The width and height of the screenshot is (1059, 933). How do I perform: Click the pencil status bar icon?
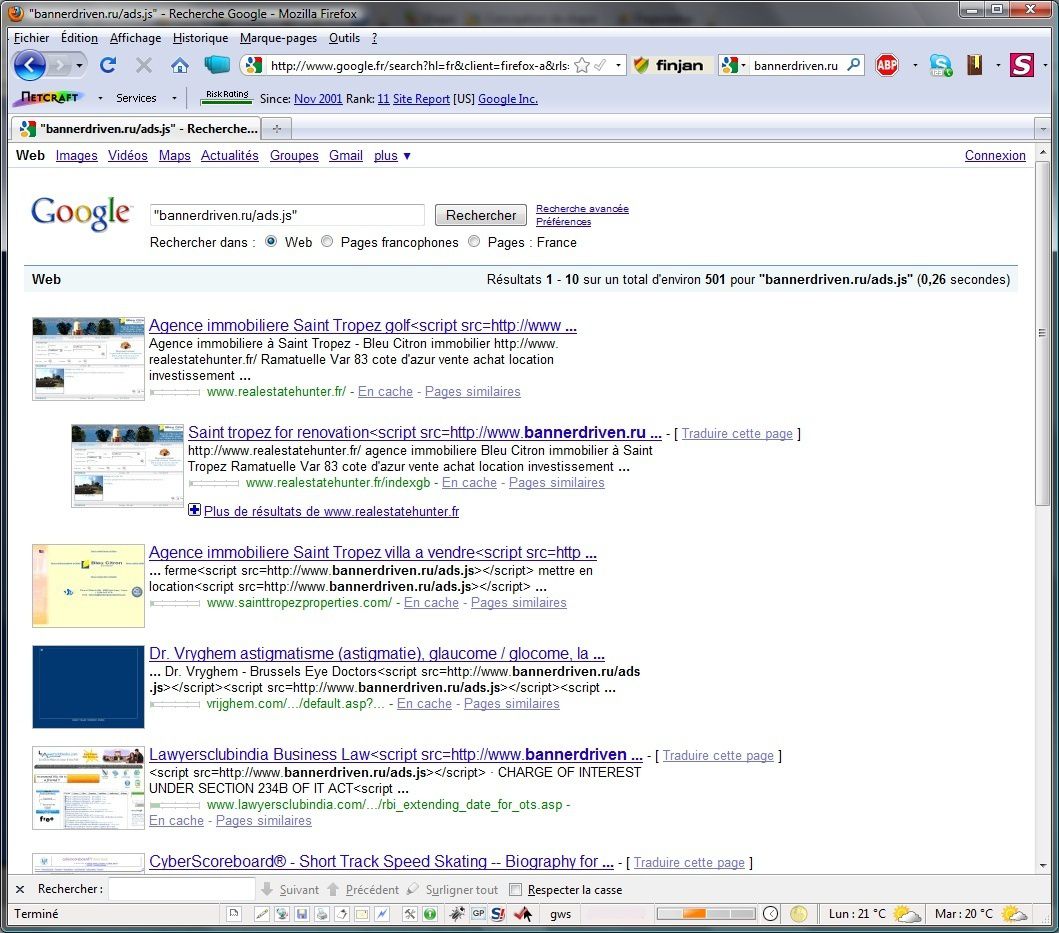[x=261, y=914]
